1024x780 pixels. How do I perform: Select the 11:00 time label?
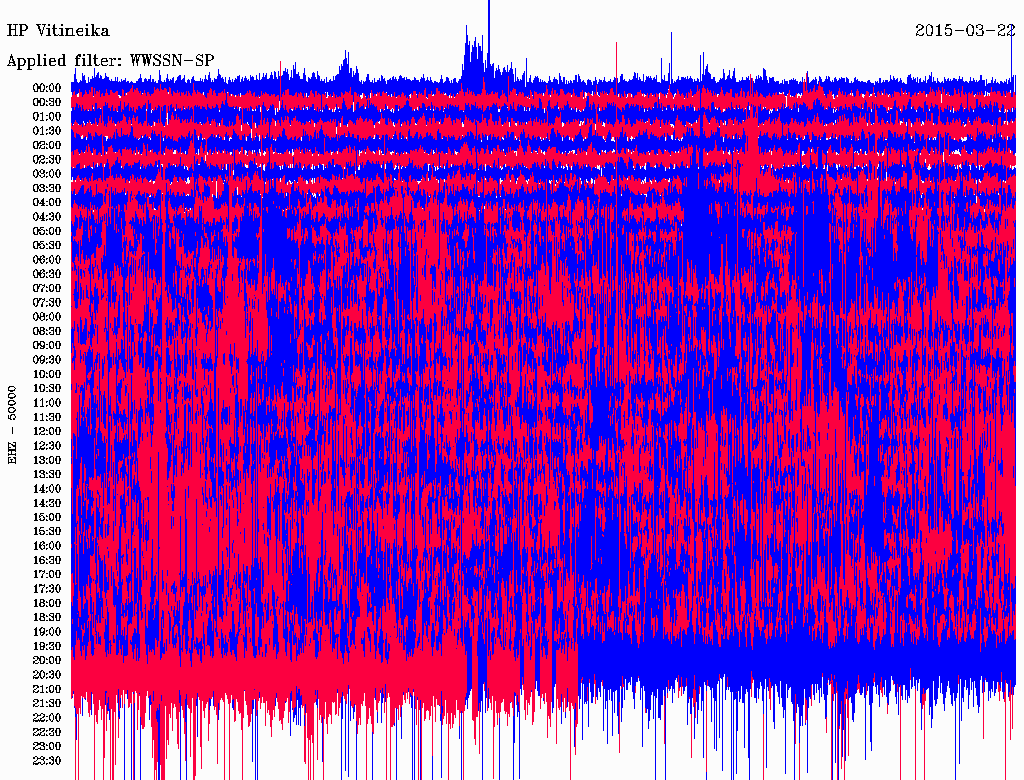(47, 402)
